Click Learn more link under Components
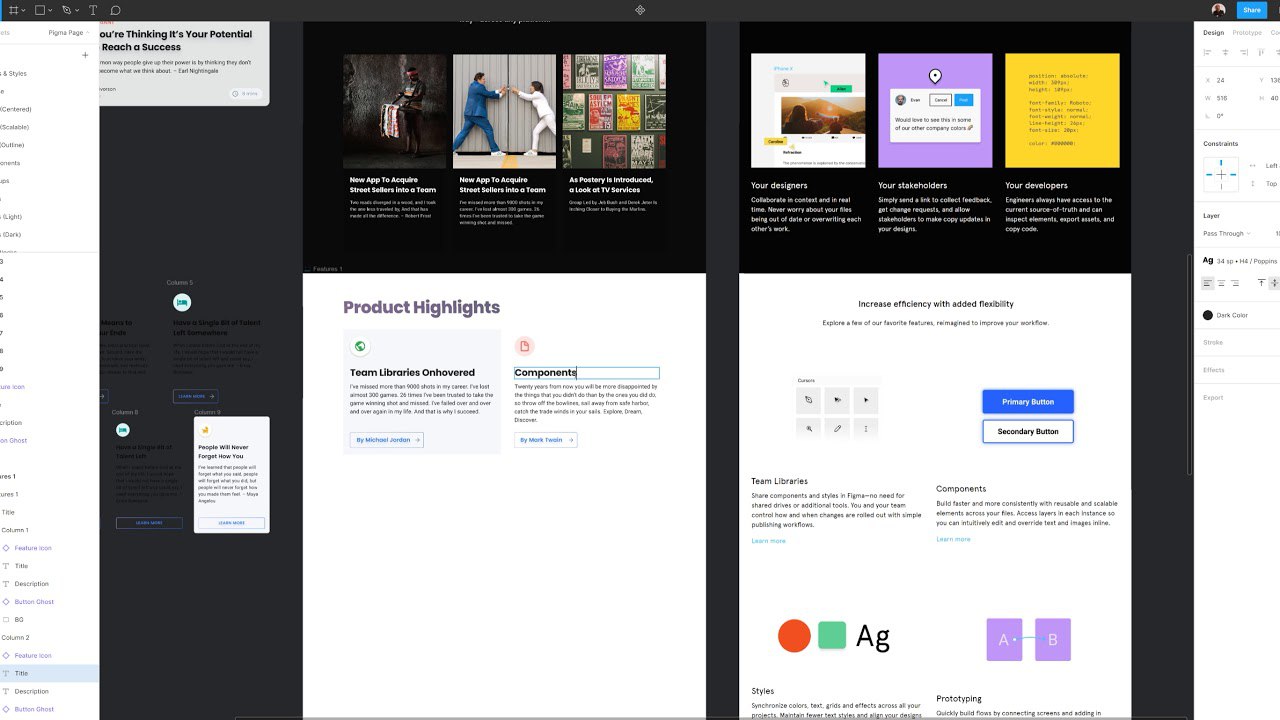Viewport: 1280px width, 720px height. tap(953, 539)
